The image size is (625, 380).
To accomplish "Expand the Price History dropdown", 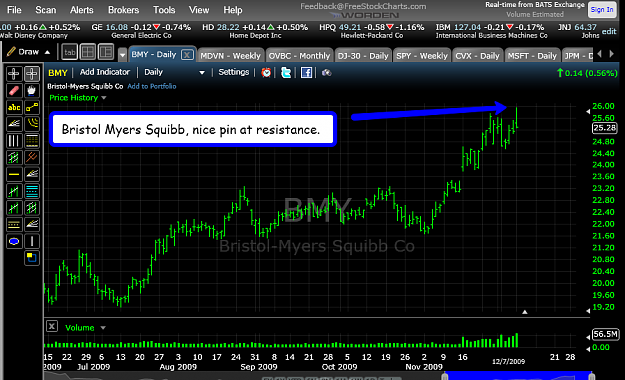I will click(104, 98).
